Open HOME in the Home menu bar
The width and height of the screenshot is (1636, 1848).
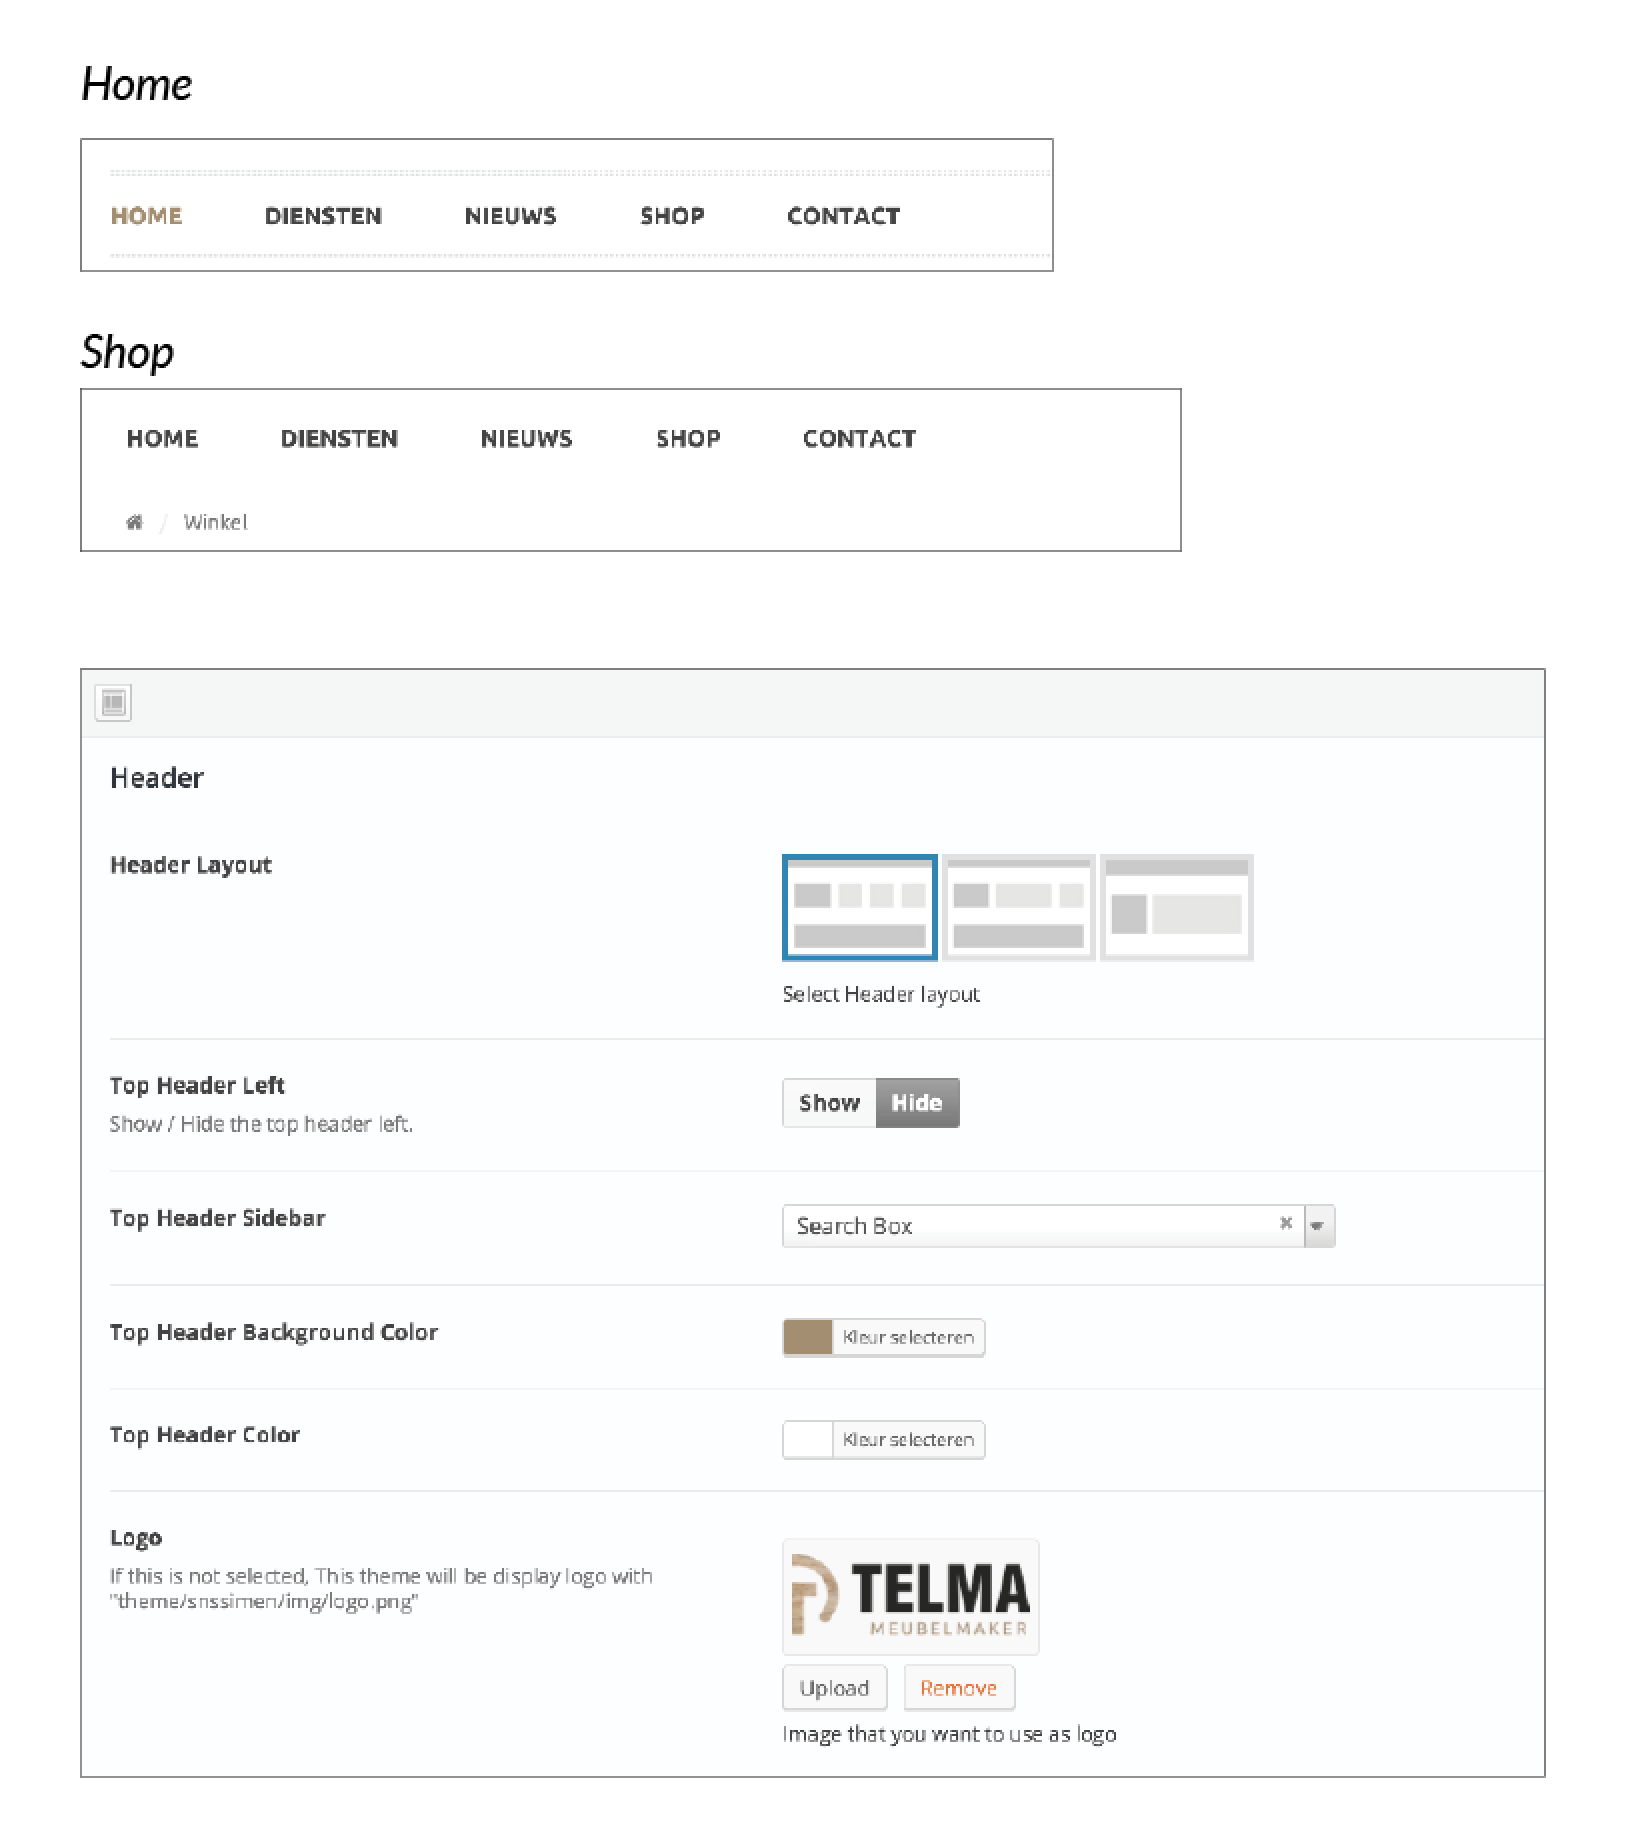click(x=146, y=216)
